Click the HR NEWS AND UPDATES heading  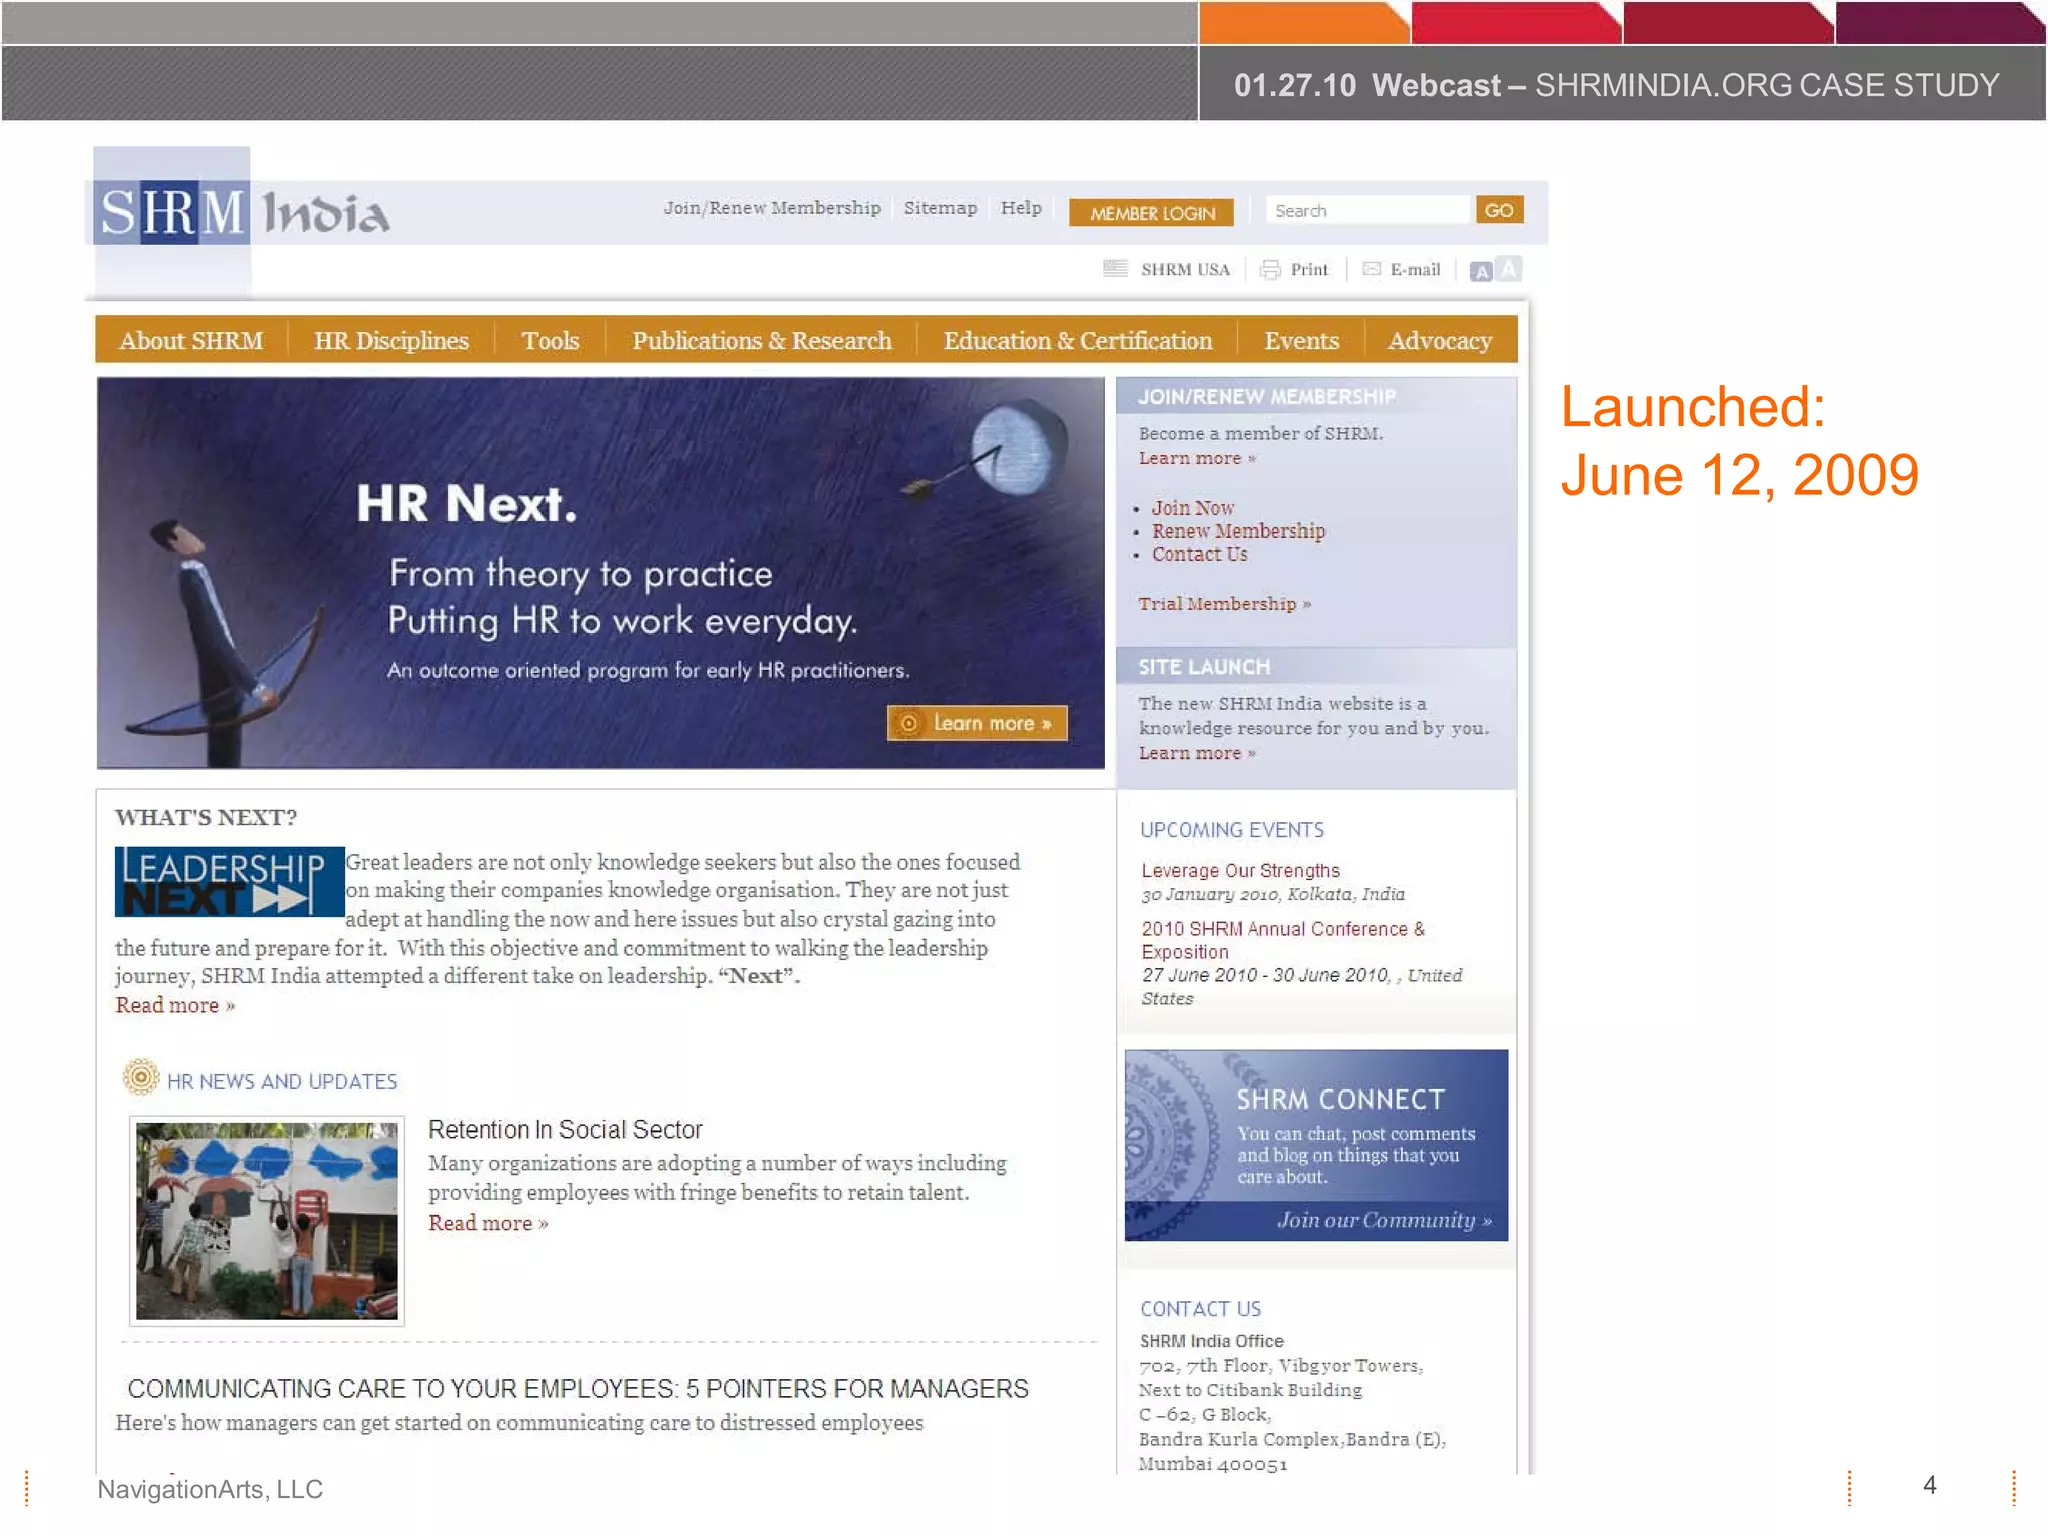click(x=282, y=1081)
